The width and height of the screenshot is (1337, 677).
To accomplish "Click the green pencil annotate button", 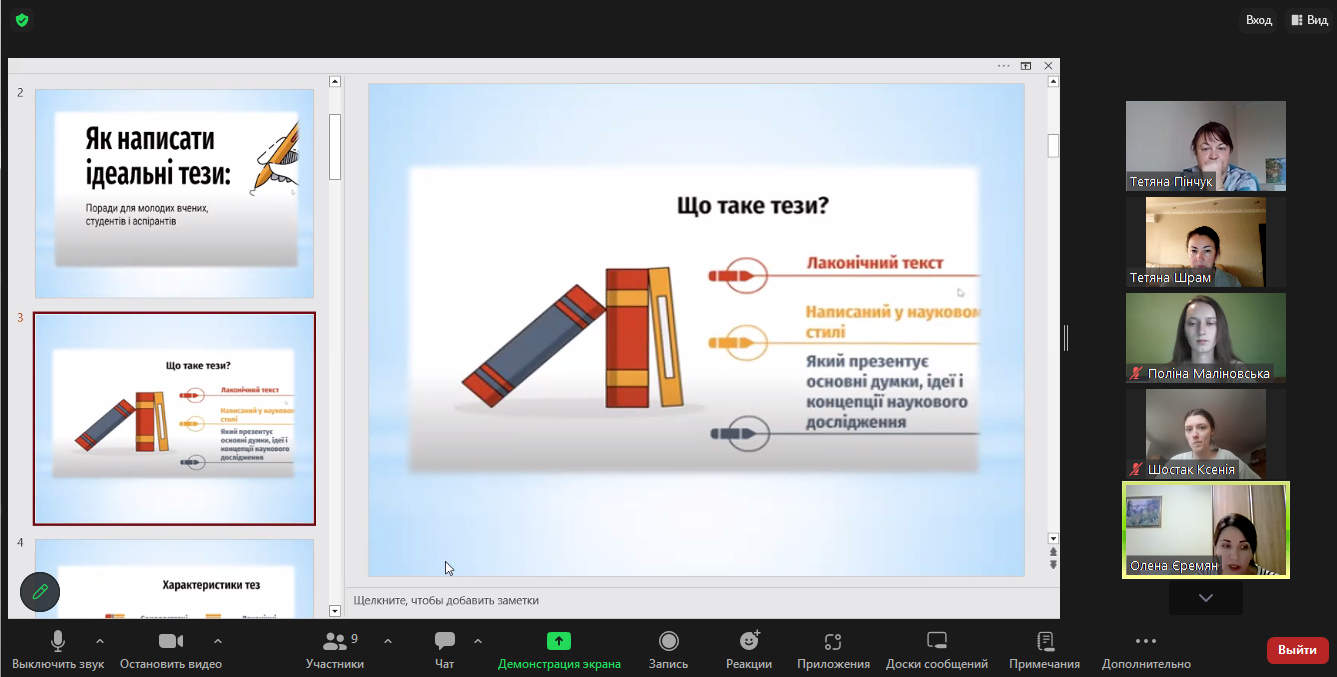I will pyautogui.click(x=40, y=592).
